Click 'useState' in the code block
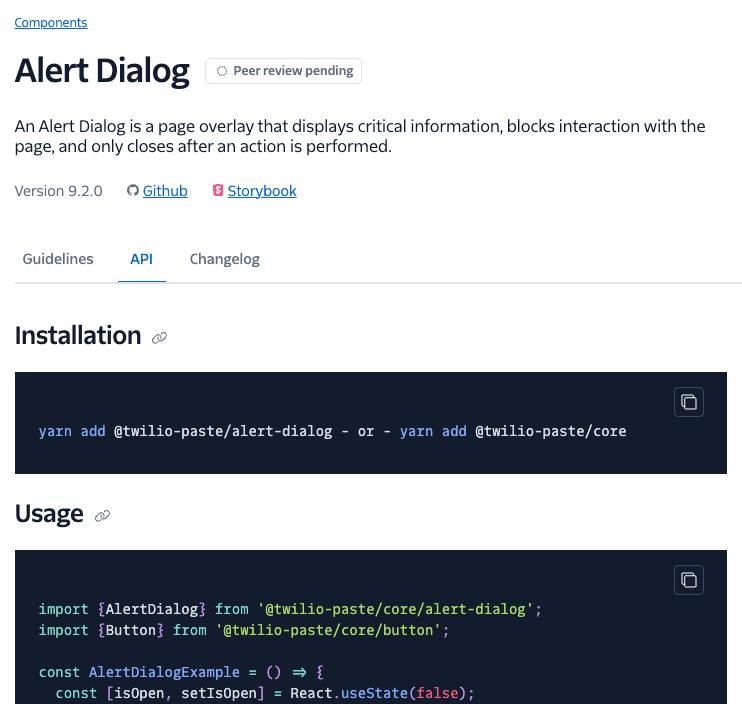The image size is (742, 704). pyautogui.click(x=374, y=693)
